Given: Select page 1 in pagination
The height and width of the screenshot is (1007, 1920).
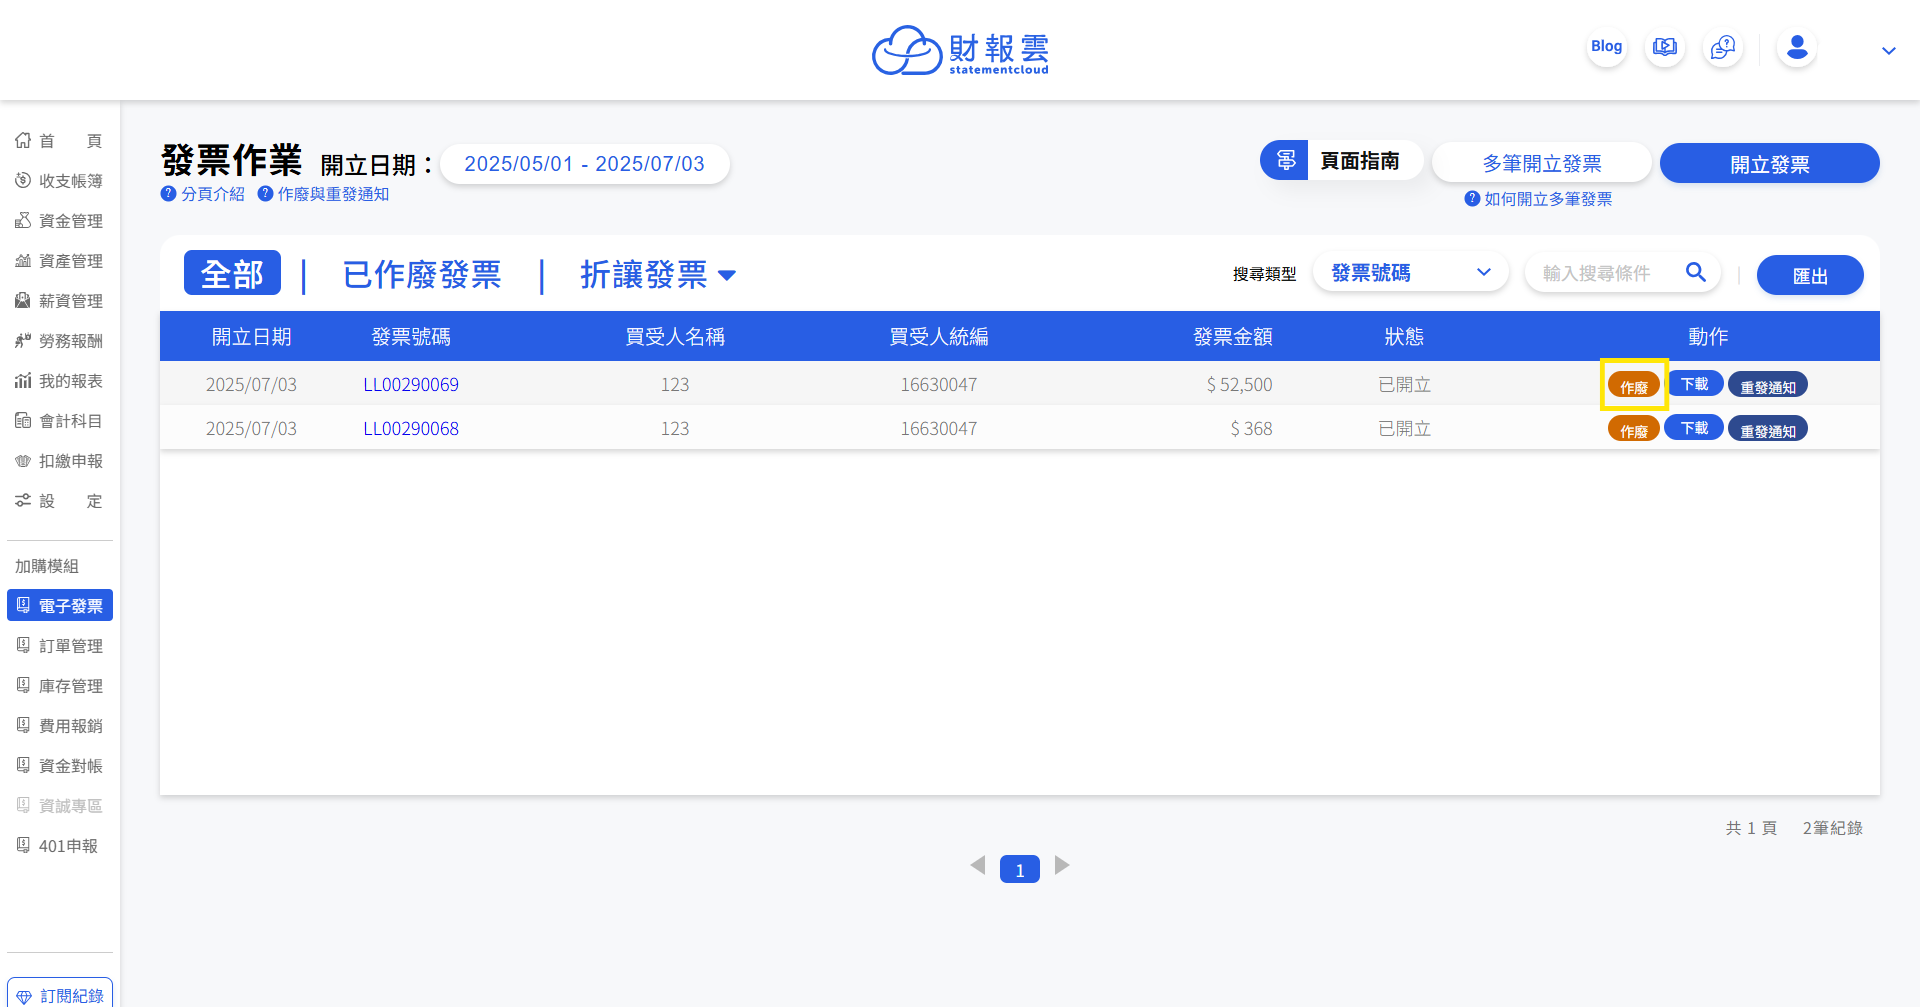Looking at the screenshot, I should (1020, 869).
